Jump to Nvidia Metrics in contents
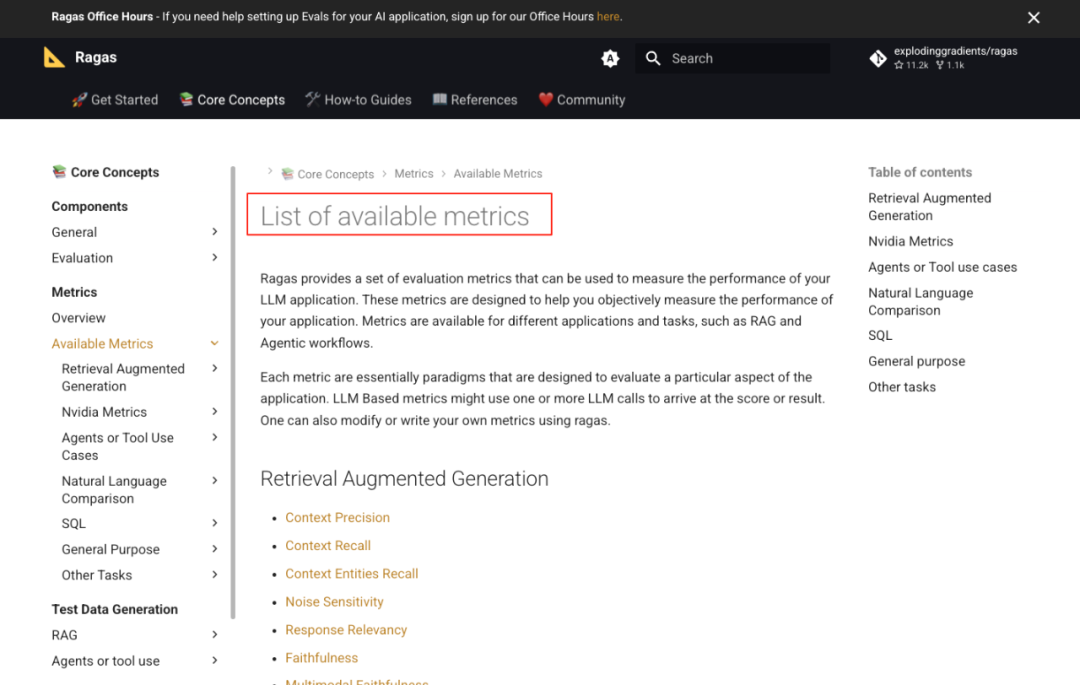This screenshot has width=1080, height=685. point(911,242)
